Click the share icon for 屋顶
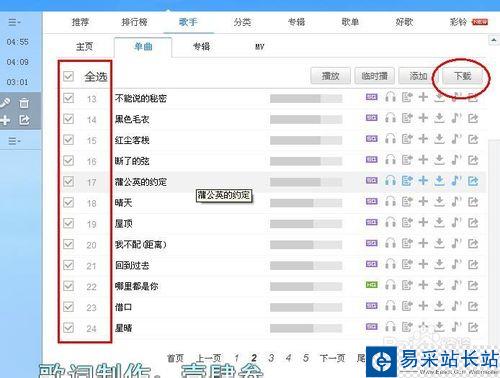 473,222
